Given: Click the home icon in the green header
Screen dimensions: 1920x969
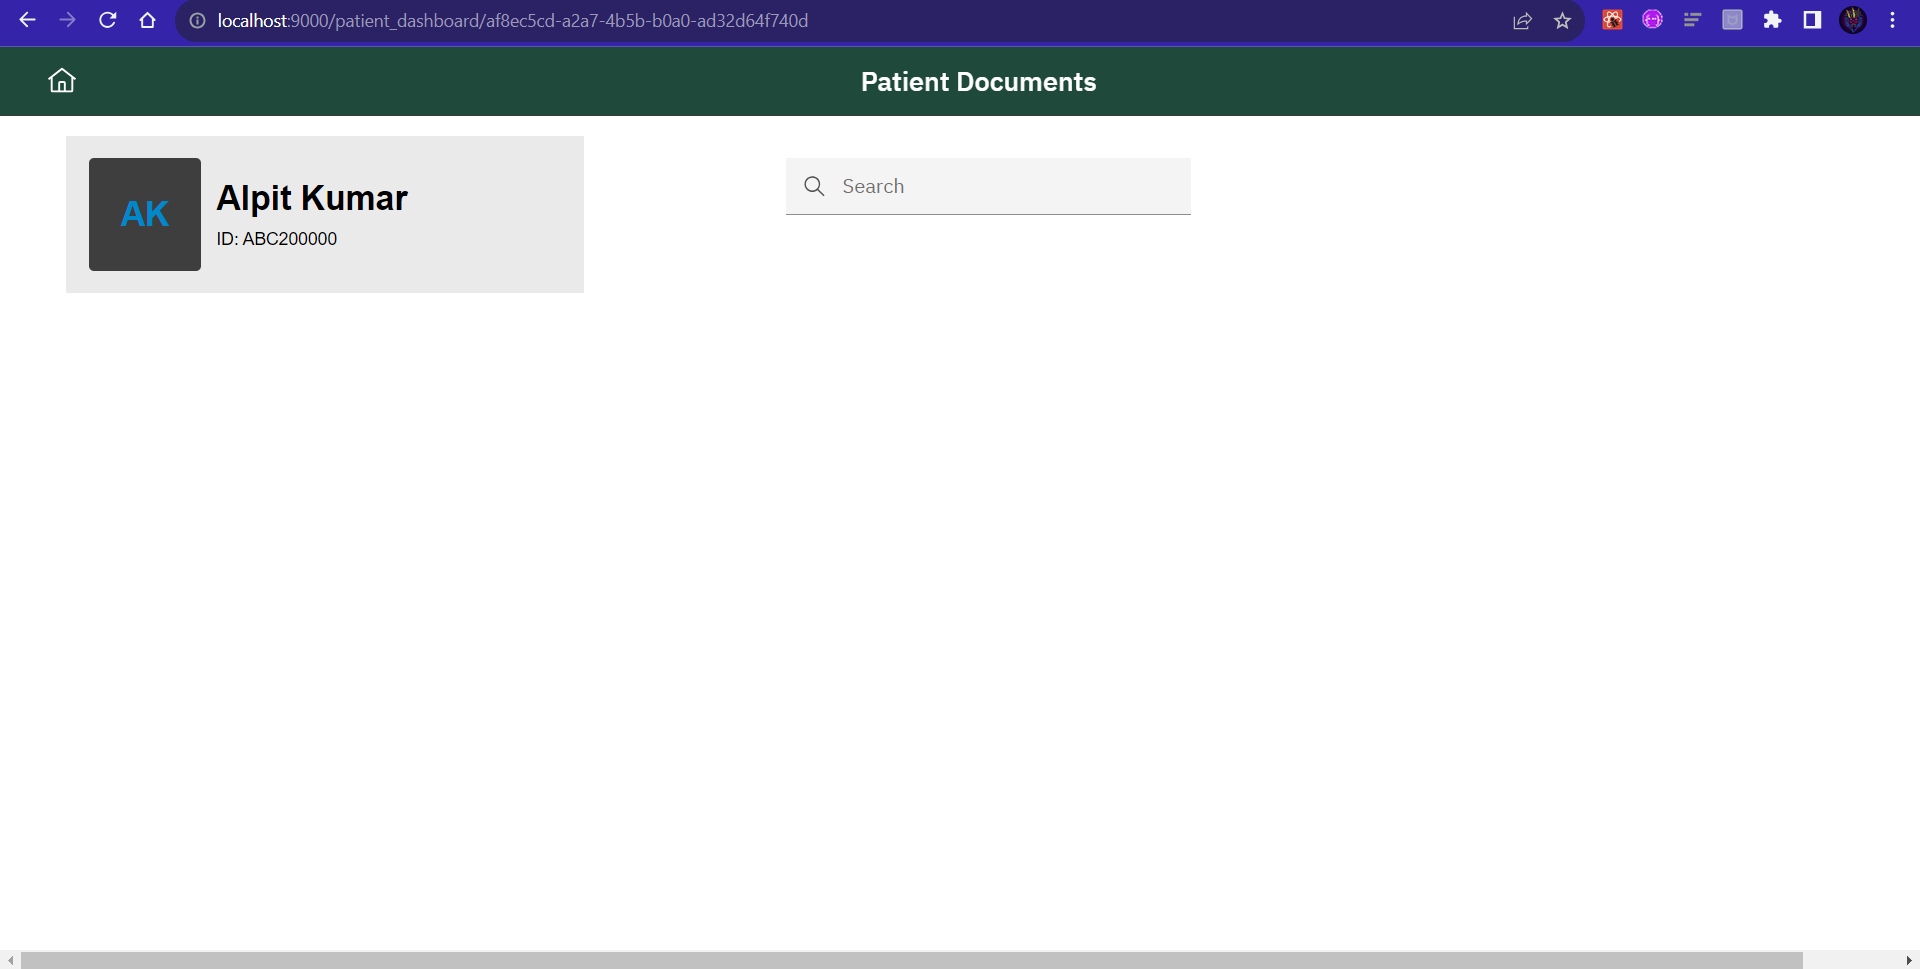Looking at the screenshot, I should [61, 81].
